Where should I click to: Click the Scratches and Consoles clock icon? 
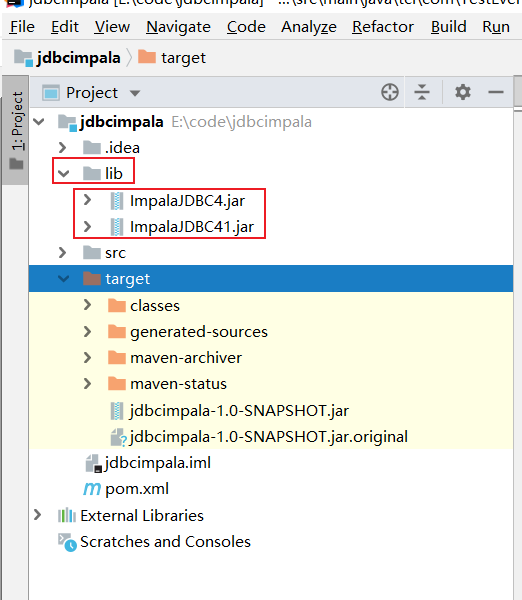tap(67, 542)
